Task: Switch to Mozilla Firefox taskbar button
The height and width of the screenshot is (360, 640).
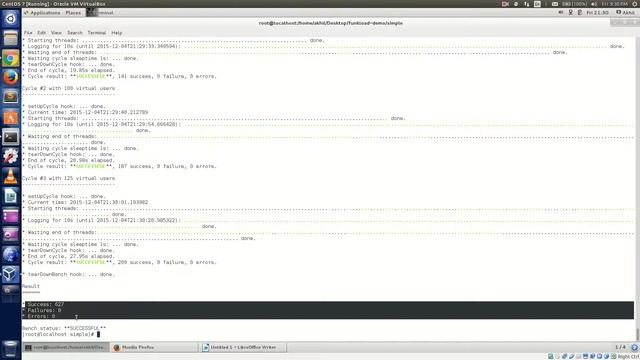Action: (154, 347)
